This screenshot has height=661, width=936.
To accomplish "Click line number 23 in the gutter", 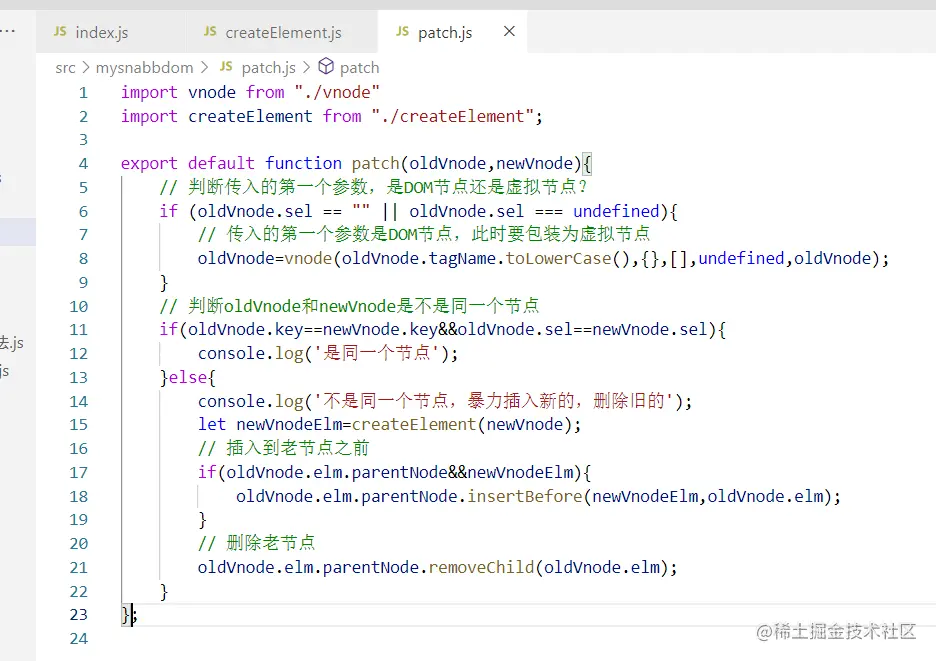I will point(79,615).
